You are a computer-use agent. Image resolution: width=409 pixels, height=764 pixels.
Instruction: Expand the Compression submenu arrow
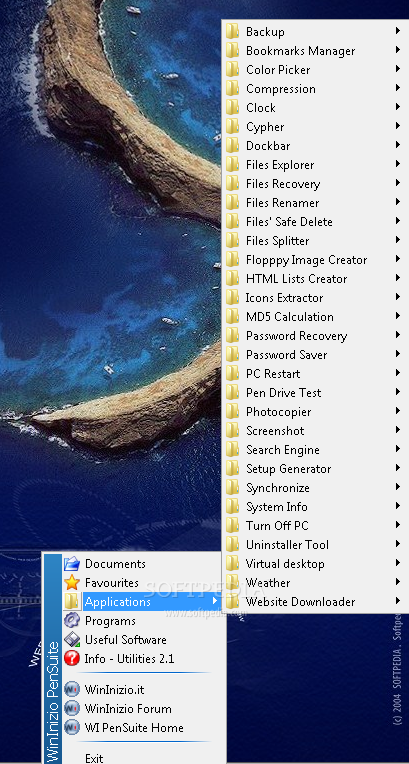pyautogui.click(x=398, y=88)
